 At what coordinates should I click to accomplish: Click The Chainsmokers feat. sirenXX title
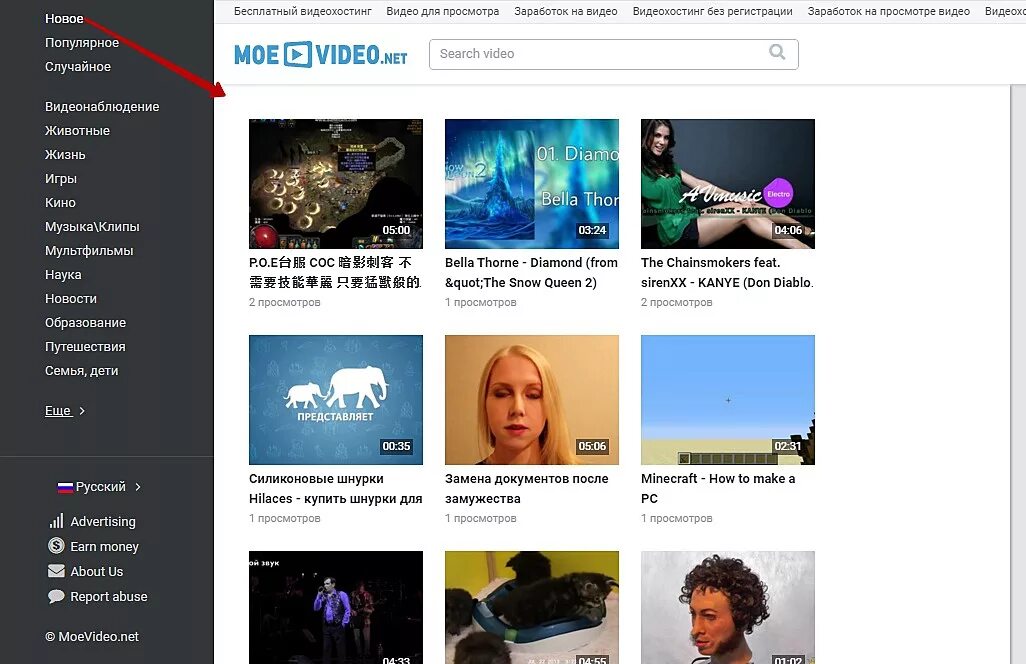coord(727,272)
